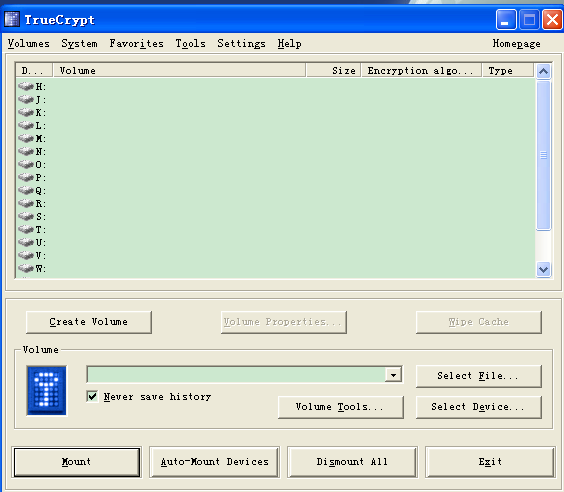Choose the drive icon for V:
Screen dimensions: 564x492
[26, 255]
